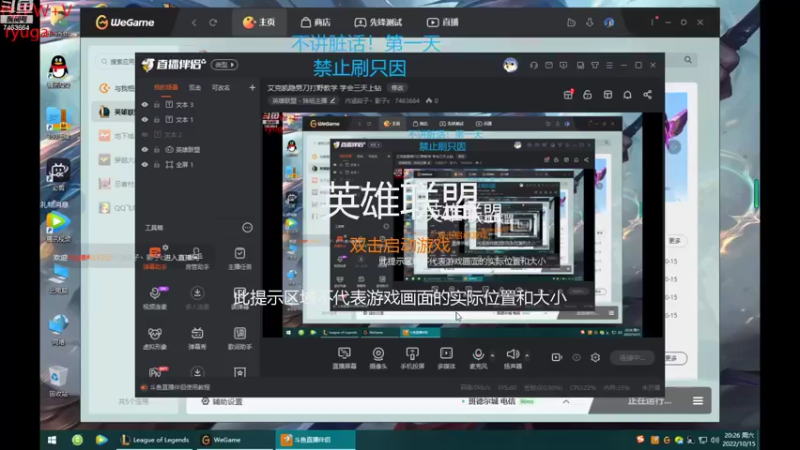Toggle the lock on 文本 3 layer
The width and height of the screenshot is (800, 450).
click(x=157, y=105)
